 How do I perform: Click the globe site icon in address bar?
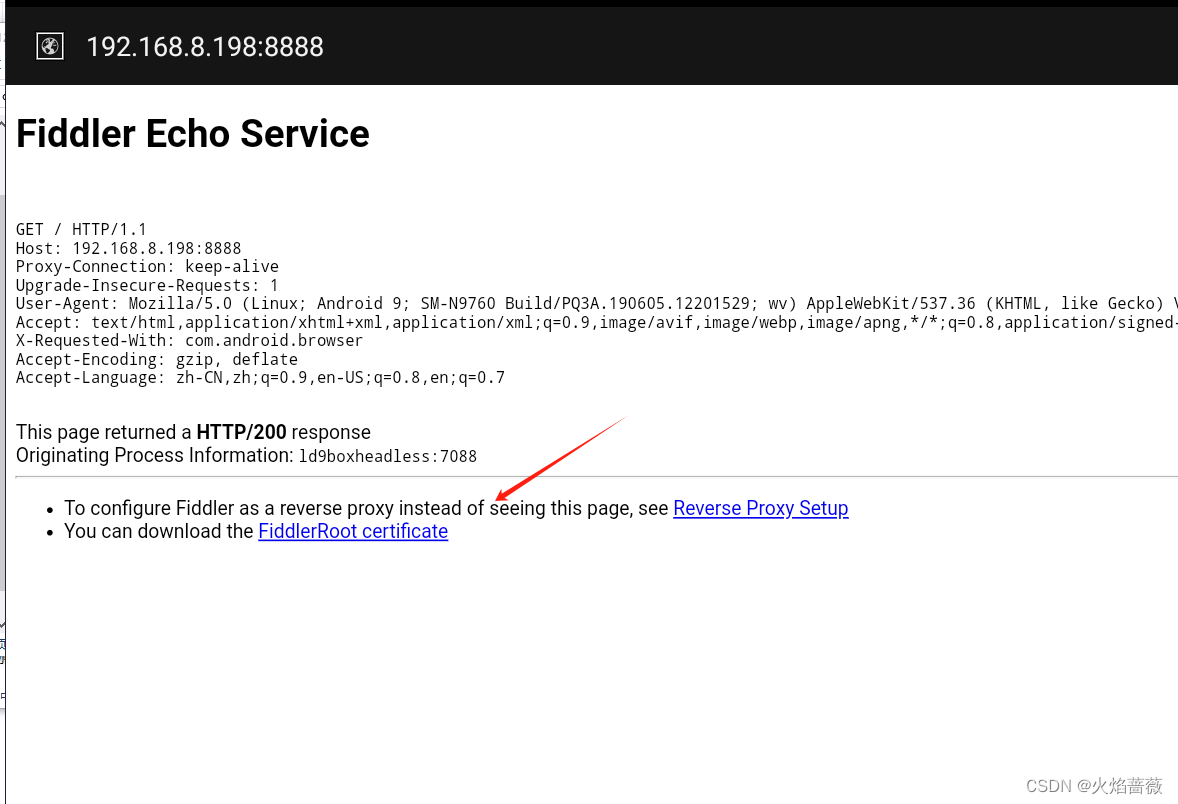click(50, 47)
